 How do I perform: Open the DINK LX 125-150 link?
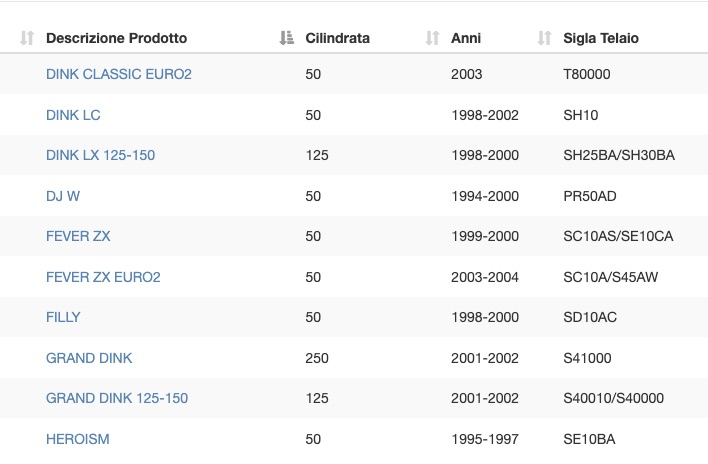[x=100, y=155]
